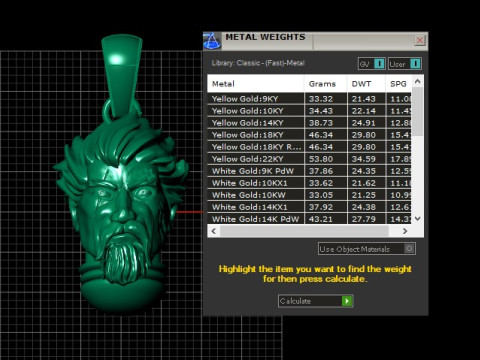Click the 21.43 DWT value
The width and height of the screenshot is (480, 360).
(364, 99)
